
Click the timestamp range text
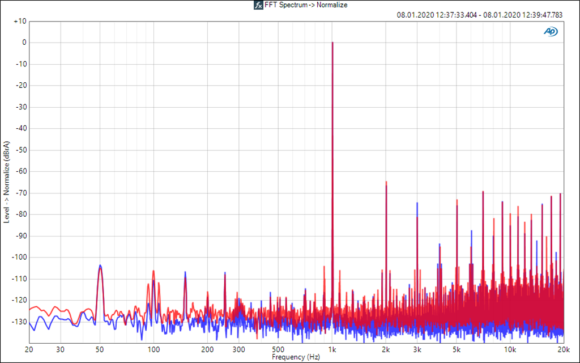point(479,15)
